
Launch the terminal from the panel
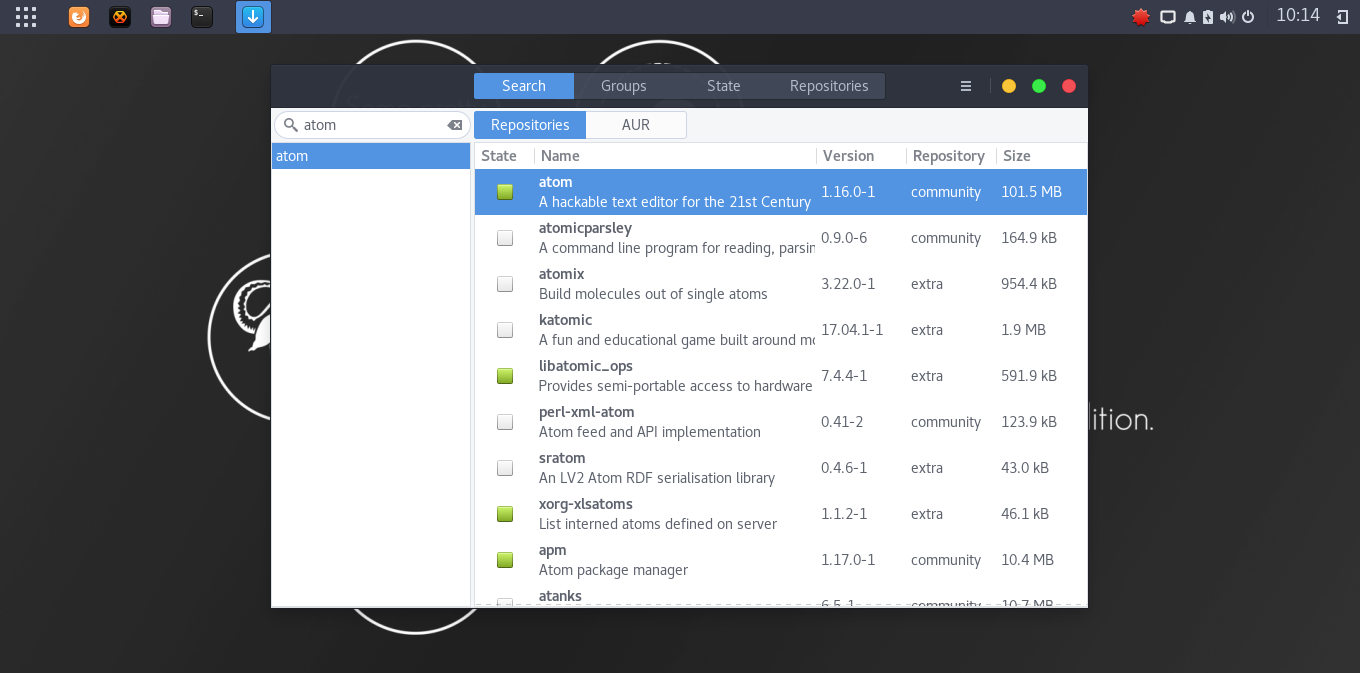[202, 17]
